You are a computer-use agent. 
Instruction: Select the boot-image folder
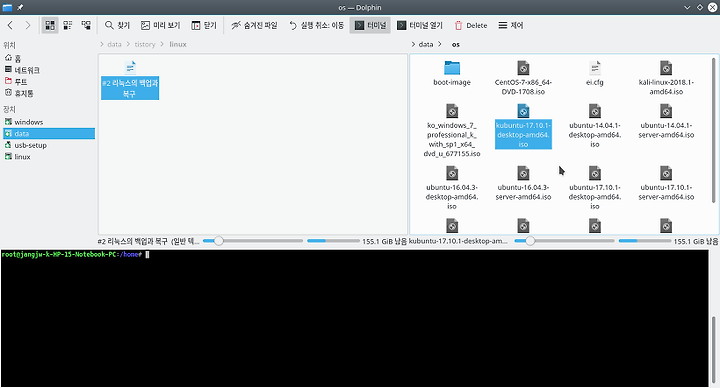click(452, 73)
